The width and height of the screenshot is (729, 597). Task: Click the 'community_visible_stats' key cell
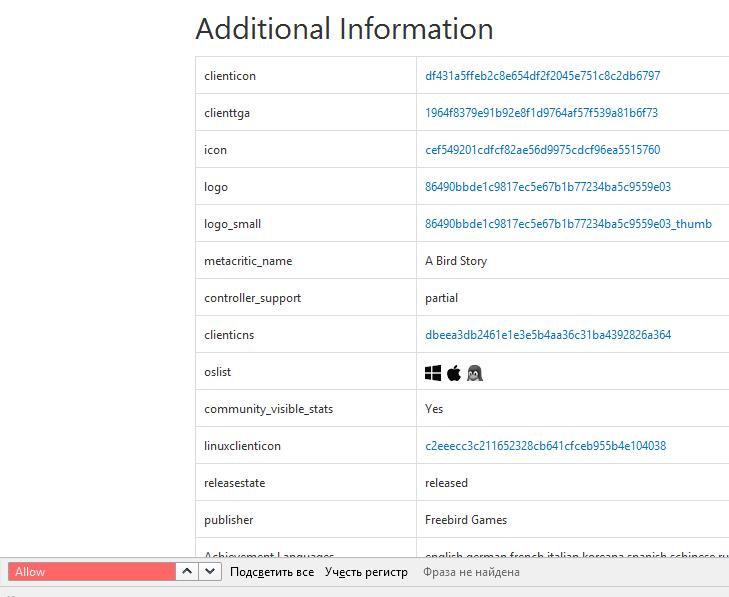306,408
